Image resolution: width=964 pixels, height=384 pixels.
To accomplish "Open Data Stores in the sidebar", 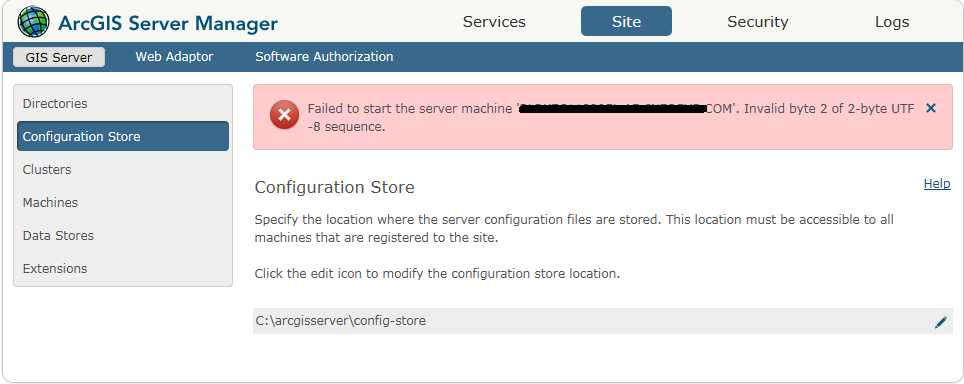I will pyautogui.click(x=123, y=236).
